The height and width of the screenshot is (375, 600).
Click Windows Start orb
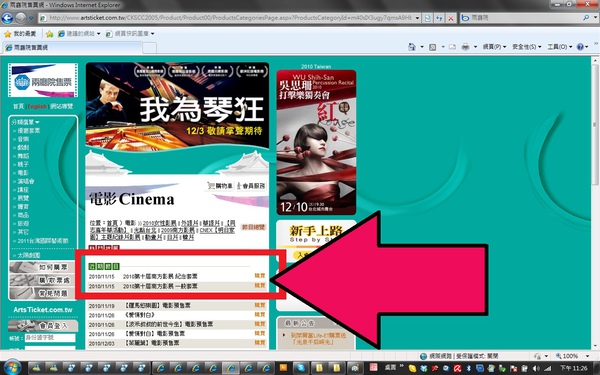pyautogui.click(x=12, y=368)
